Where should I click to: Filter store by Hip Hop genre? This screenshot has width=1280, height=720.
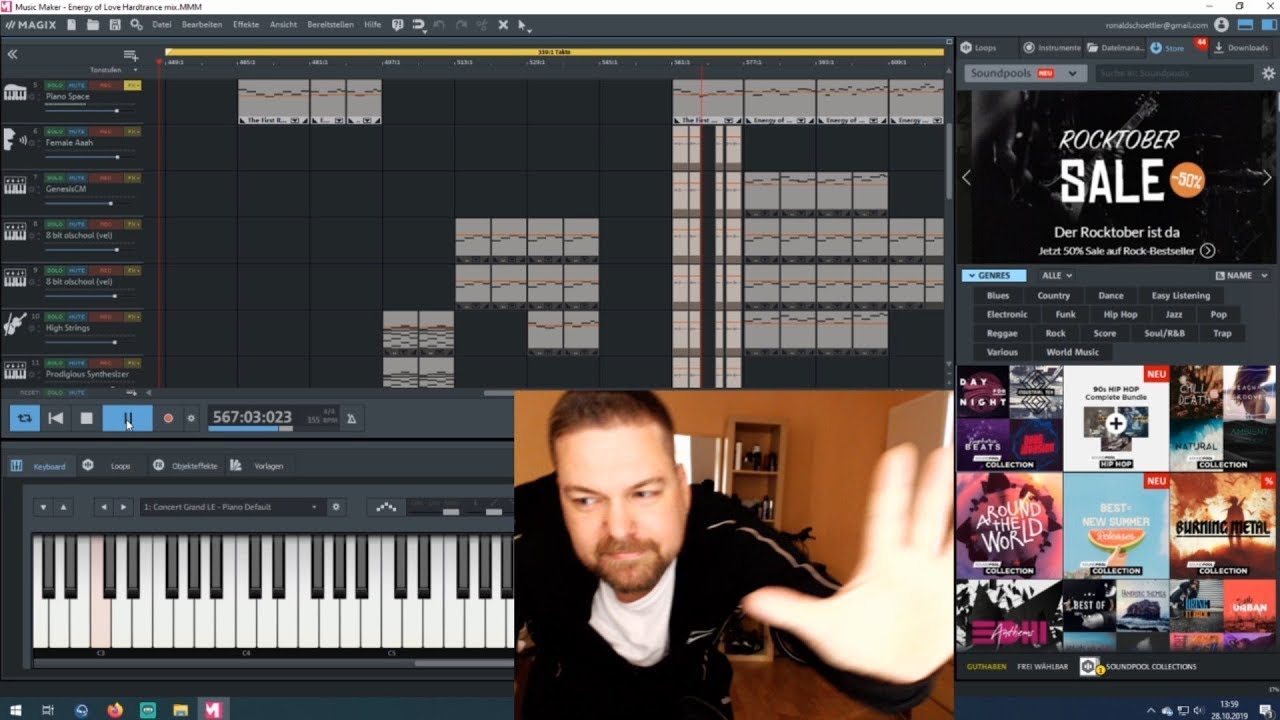point(1120,314)
